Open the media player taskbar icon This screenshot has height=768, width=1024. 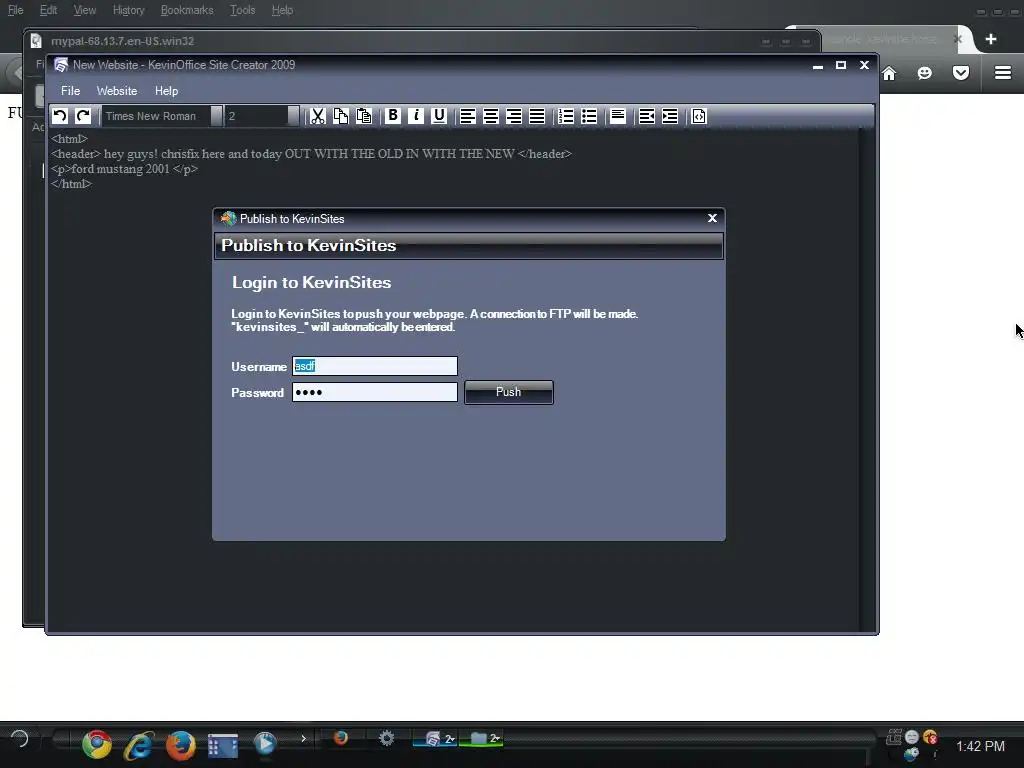click(x=264, y=744)
